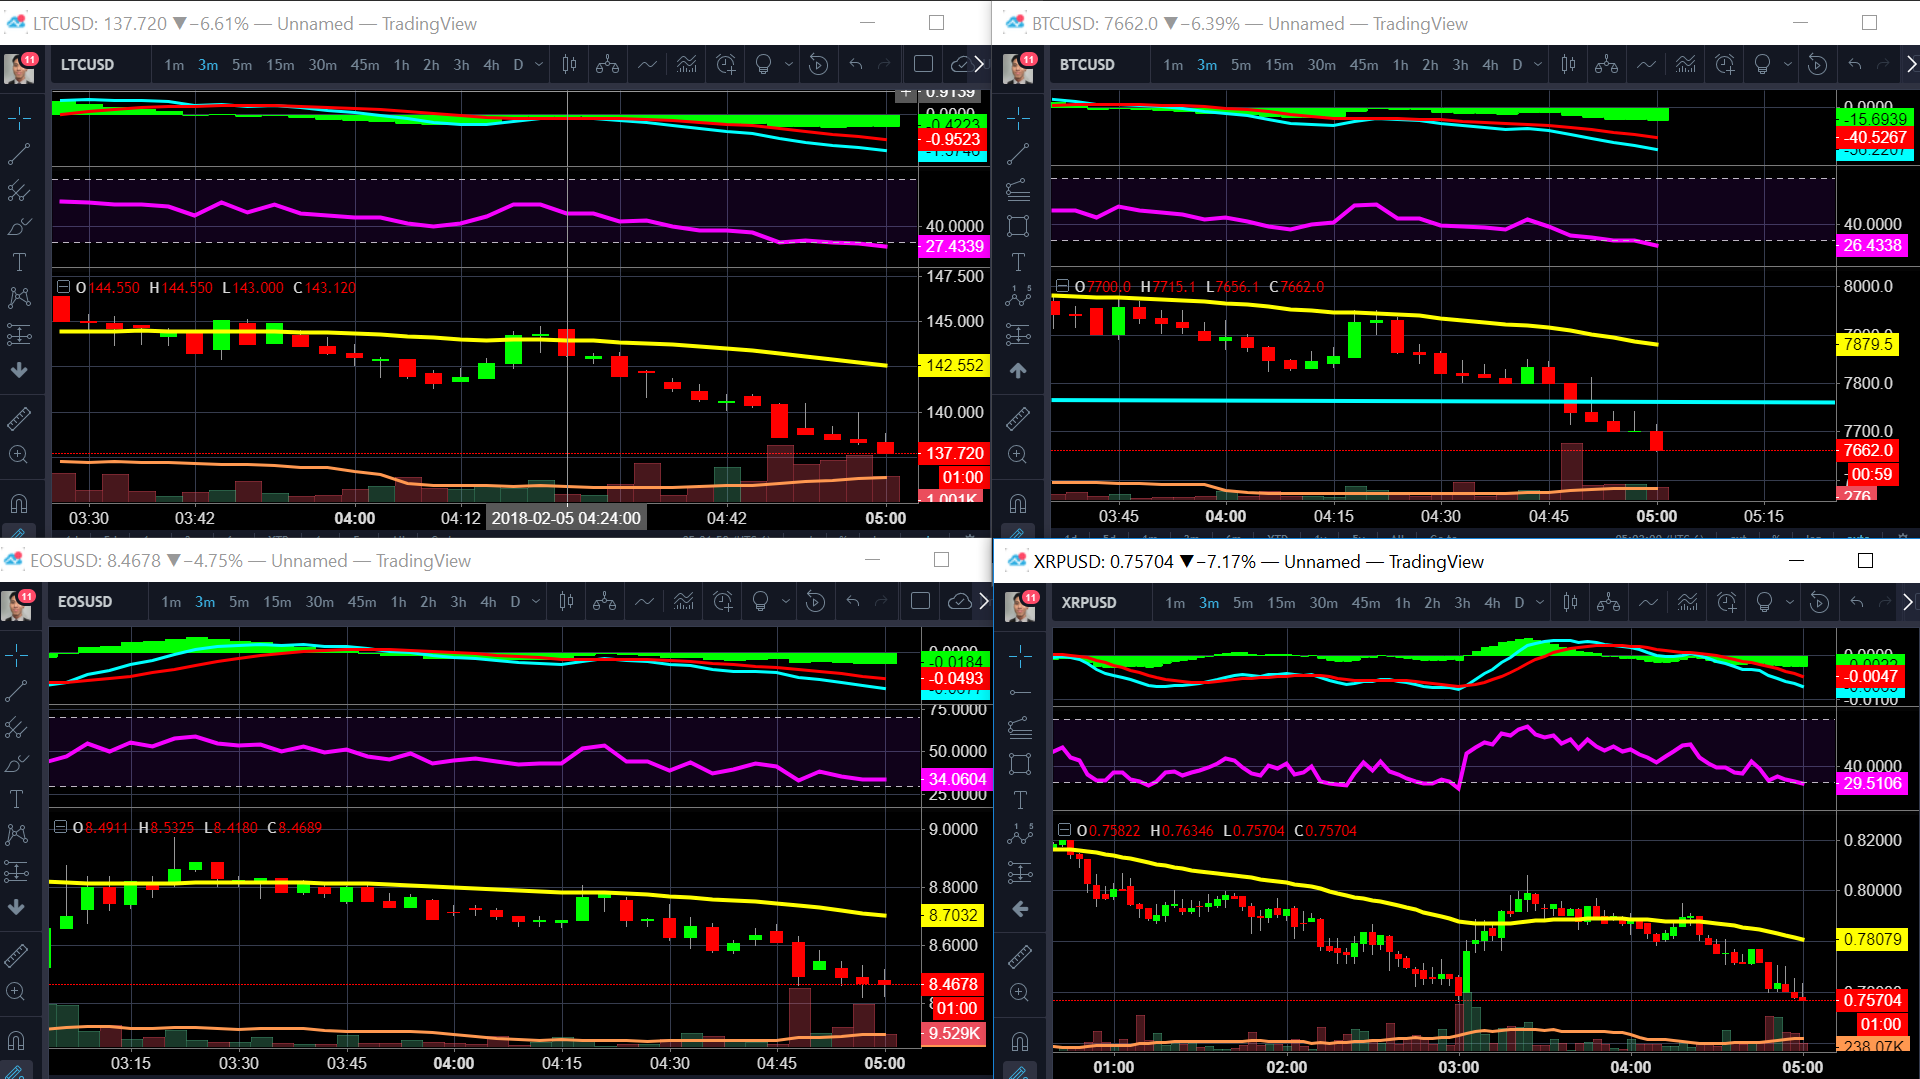Screen dimensions: 1920x1079
Task: Expand interval dropdown in EOSUSD toolbar
Action: point(536,602)
